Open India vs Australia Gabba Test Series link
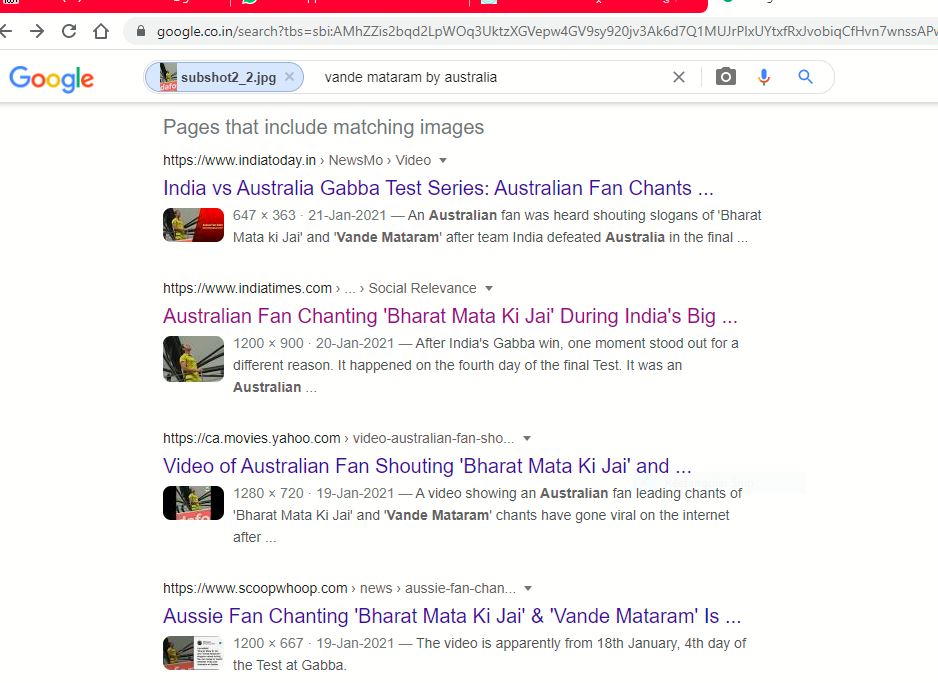Screen dimensions: 938x683 click(x=438, y=188)
